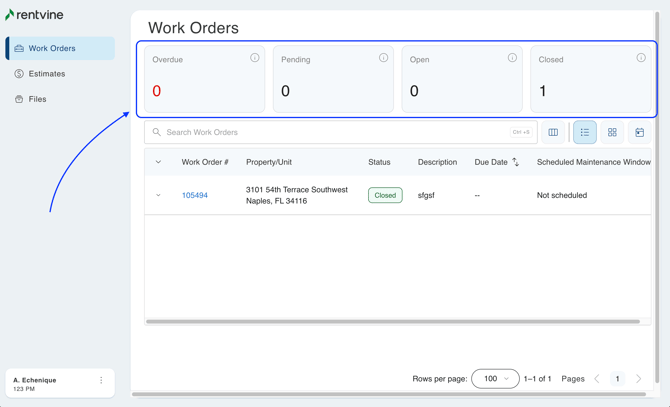The width and height of the screenshot is (670, 407).
Task: Switch to grid card view
Action: tap(612, 132)
